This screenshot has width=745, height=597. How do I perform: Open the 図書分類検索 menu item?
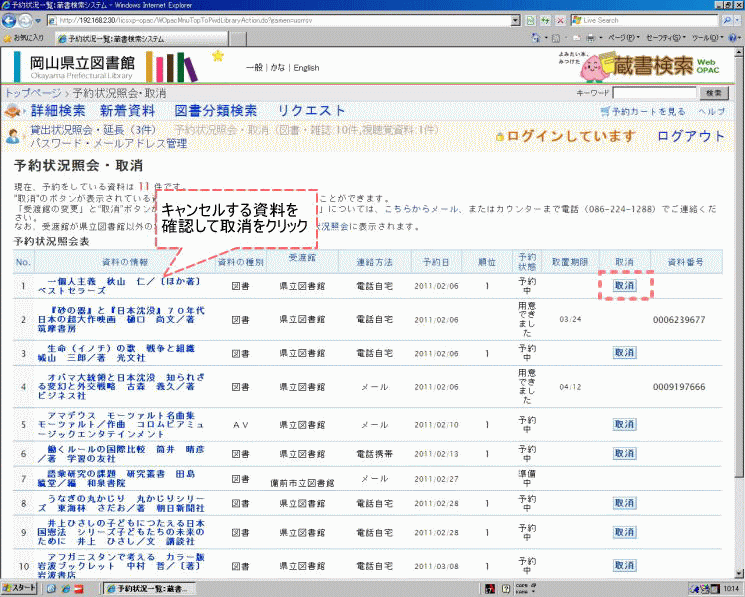click(216, 111)
